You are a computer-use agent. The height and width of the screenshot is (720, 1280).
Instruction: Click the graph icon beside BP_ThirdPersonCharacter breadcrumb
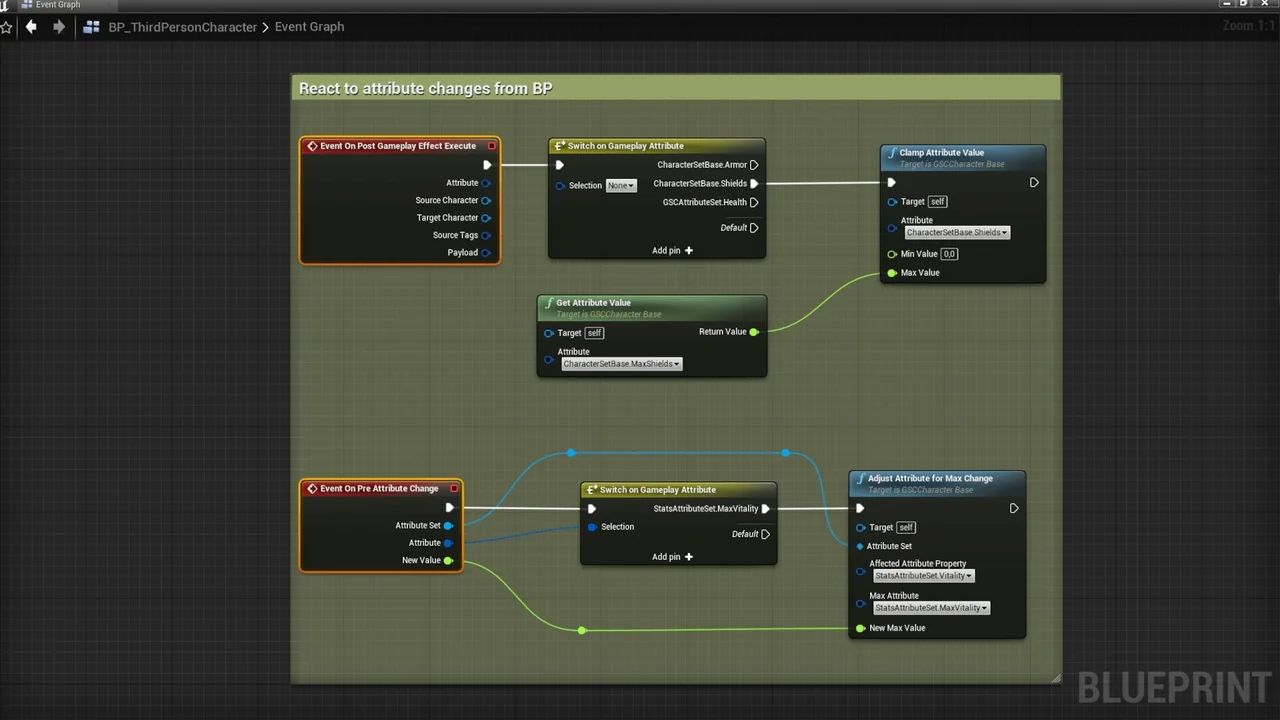tap(91, 27)
